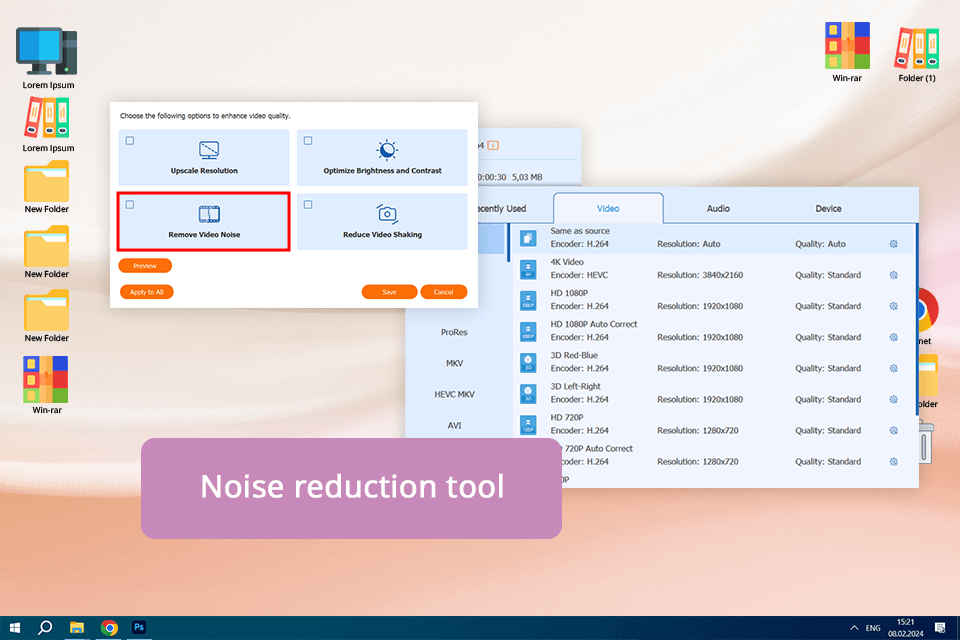The width and height of the screenshot is (960, 640).
Task: Switch to the Video tab
Action: point(608,209)
